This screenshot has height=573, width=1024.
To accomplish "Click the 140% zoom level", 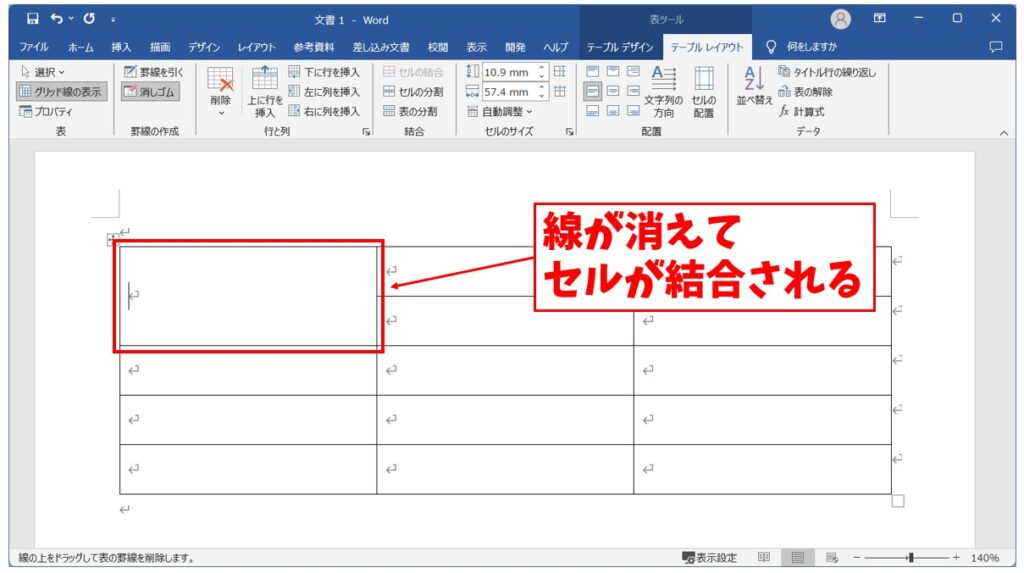I will point(984,558).
